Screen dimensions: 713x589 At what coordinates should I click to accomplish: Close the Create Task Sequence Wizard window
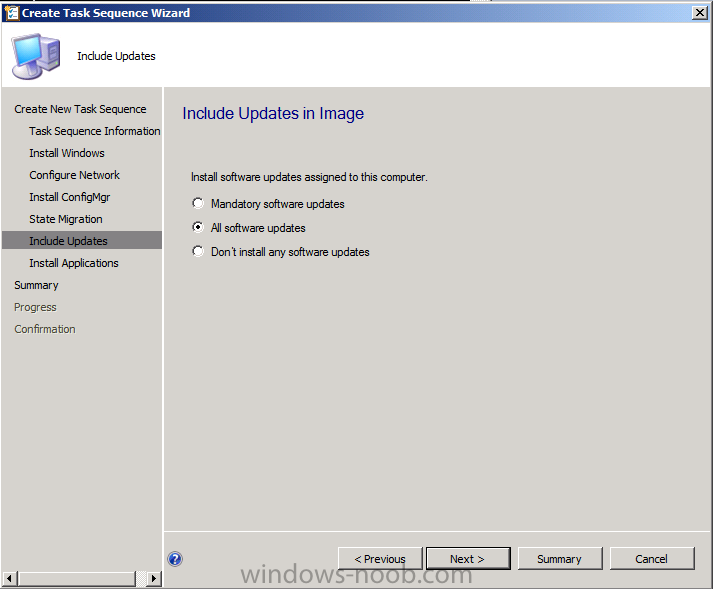pos(699,13)
